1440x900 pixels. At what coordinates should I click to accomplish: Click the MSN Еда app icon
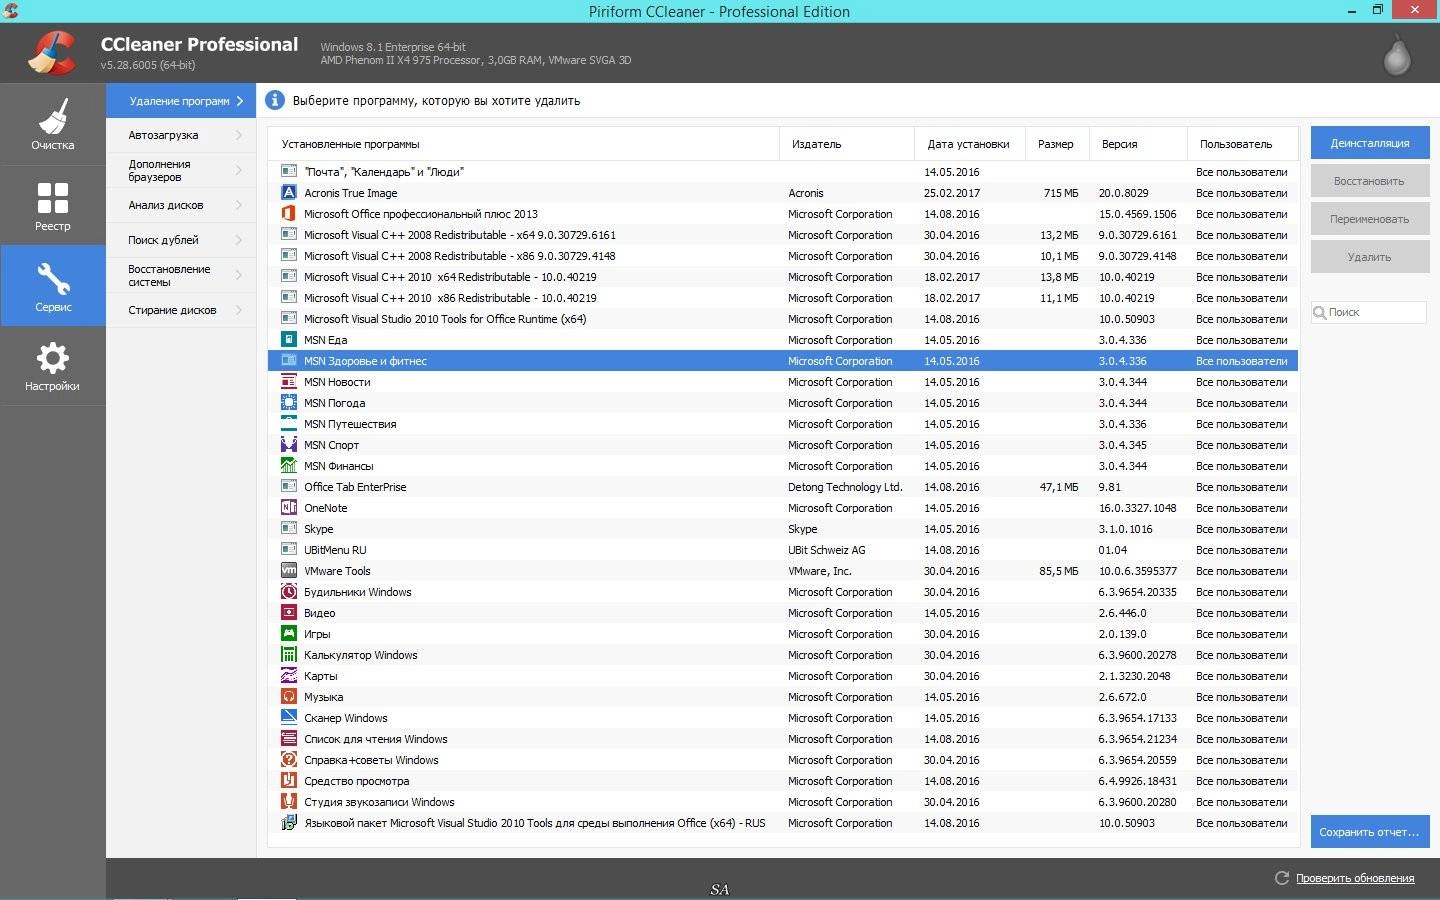289,340
